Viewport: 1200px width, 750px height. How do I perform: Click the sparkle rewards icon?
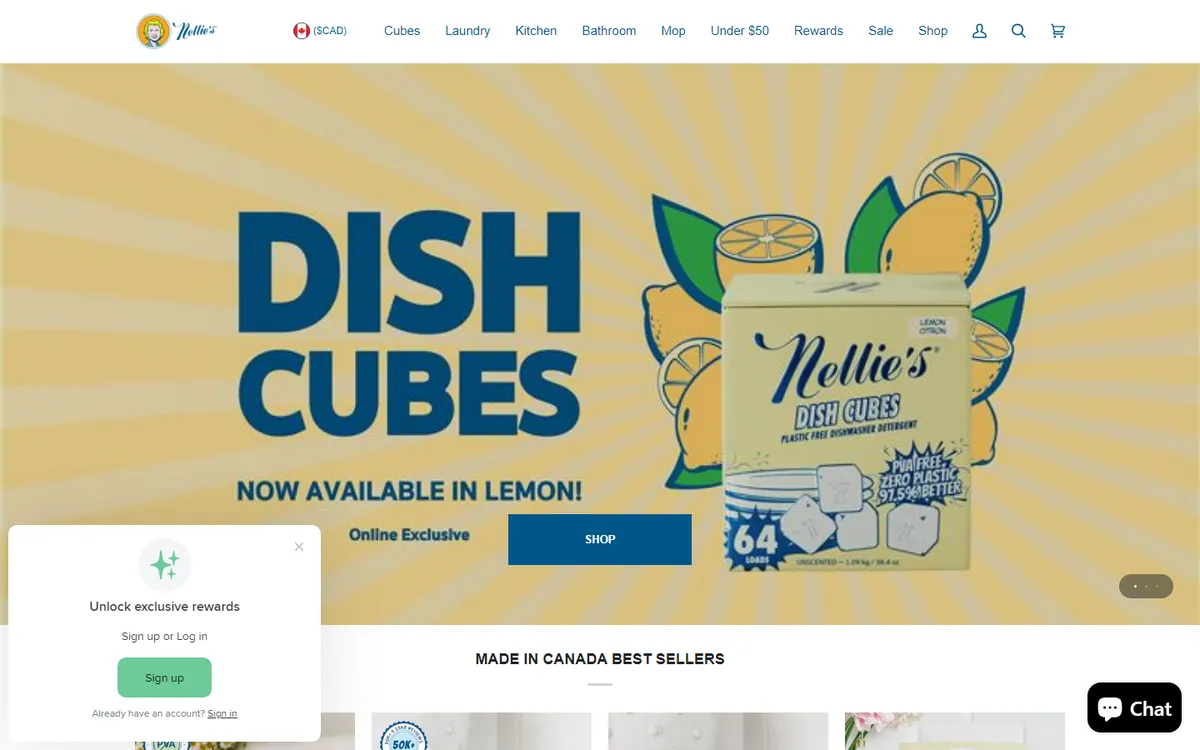pyautogui.click(x=165, y=565)
